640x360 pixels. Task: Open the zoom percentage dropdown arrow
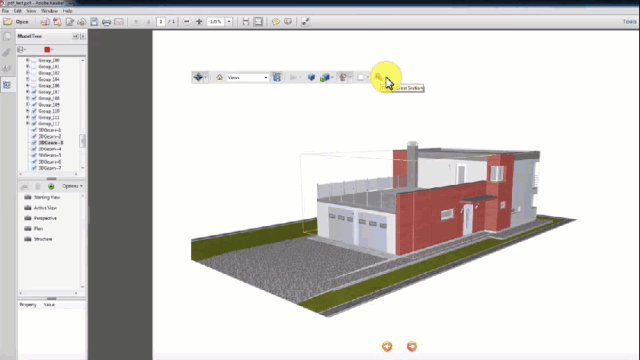click(x=229, y=22)
